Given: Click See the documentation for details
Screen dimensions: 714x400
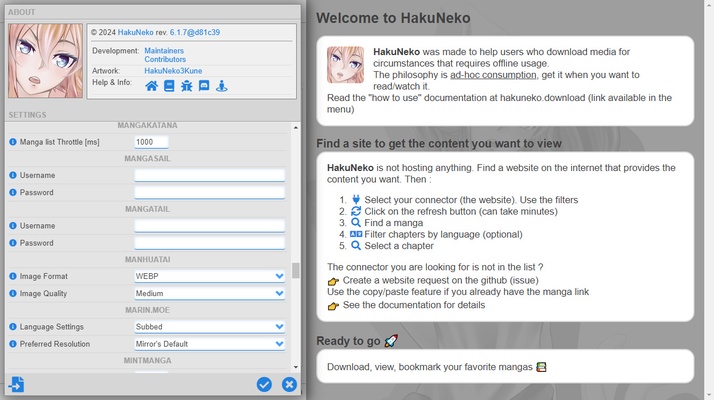Looking at the screenshot, I should 414,305.
